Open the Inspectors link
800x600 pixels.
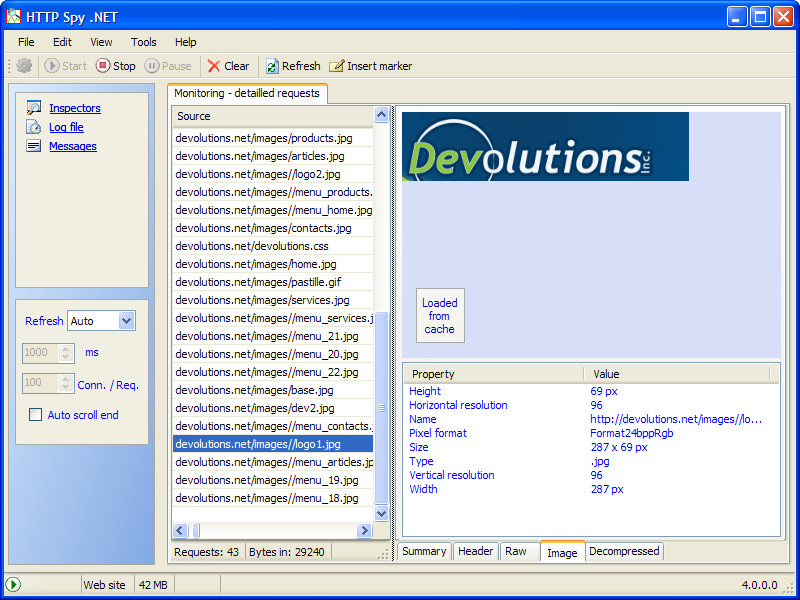pyautogui.click(x=74, y=108)
